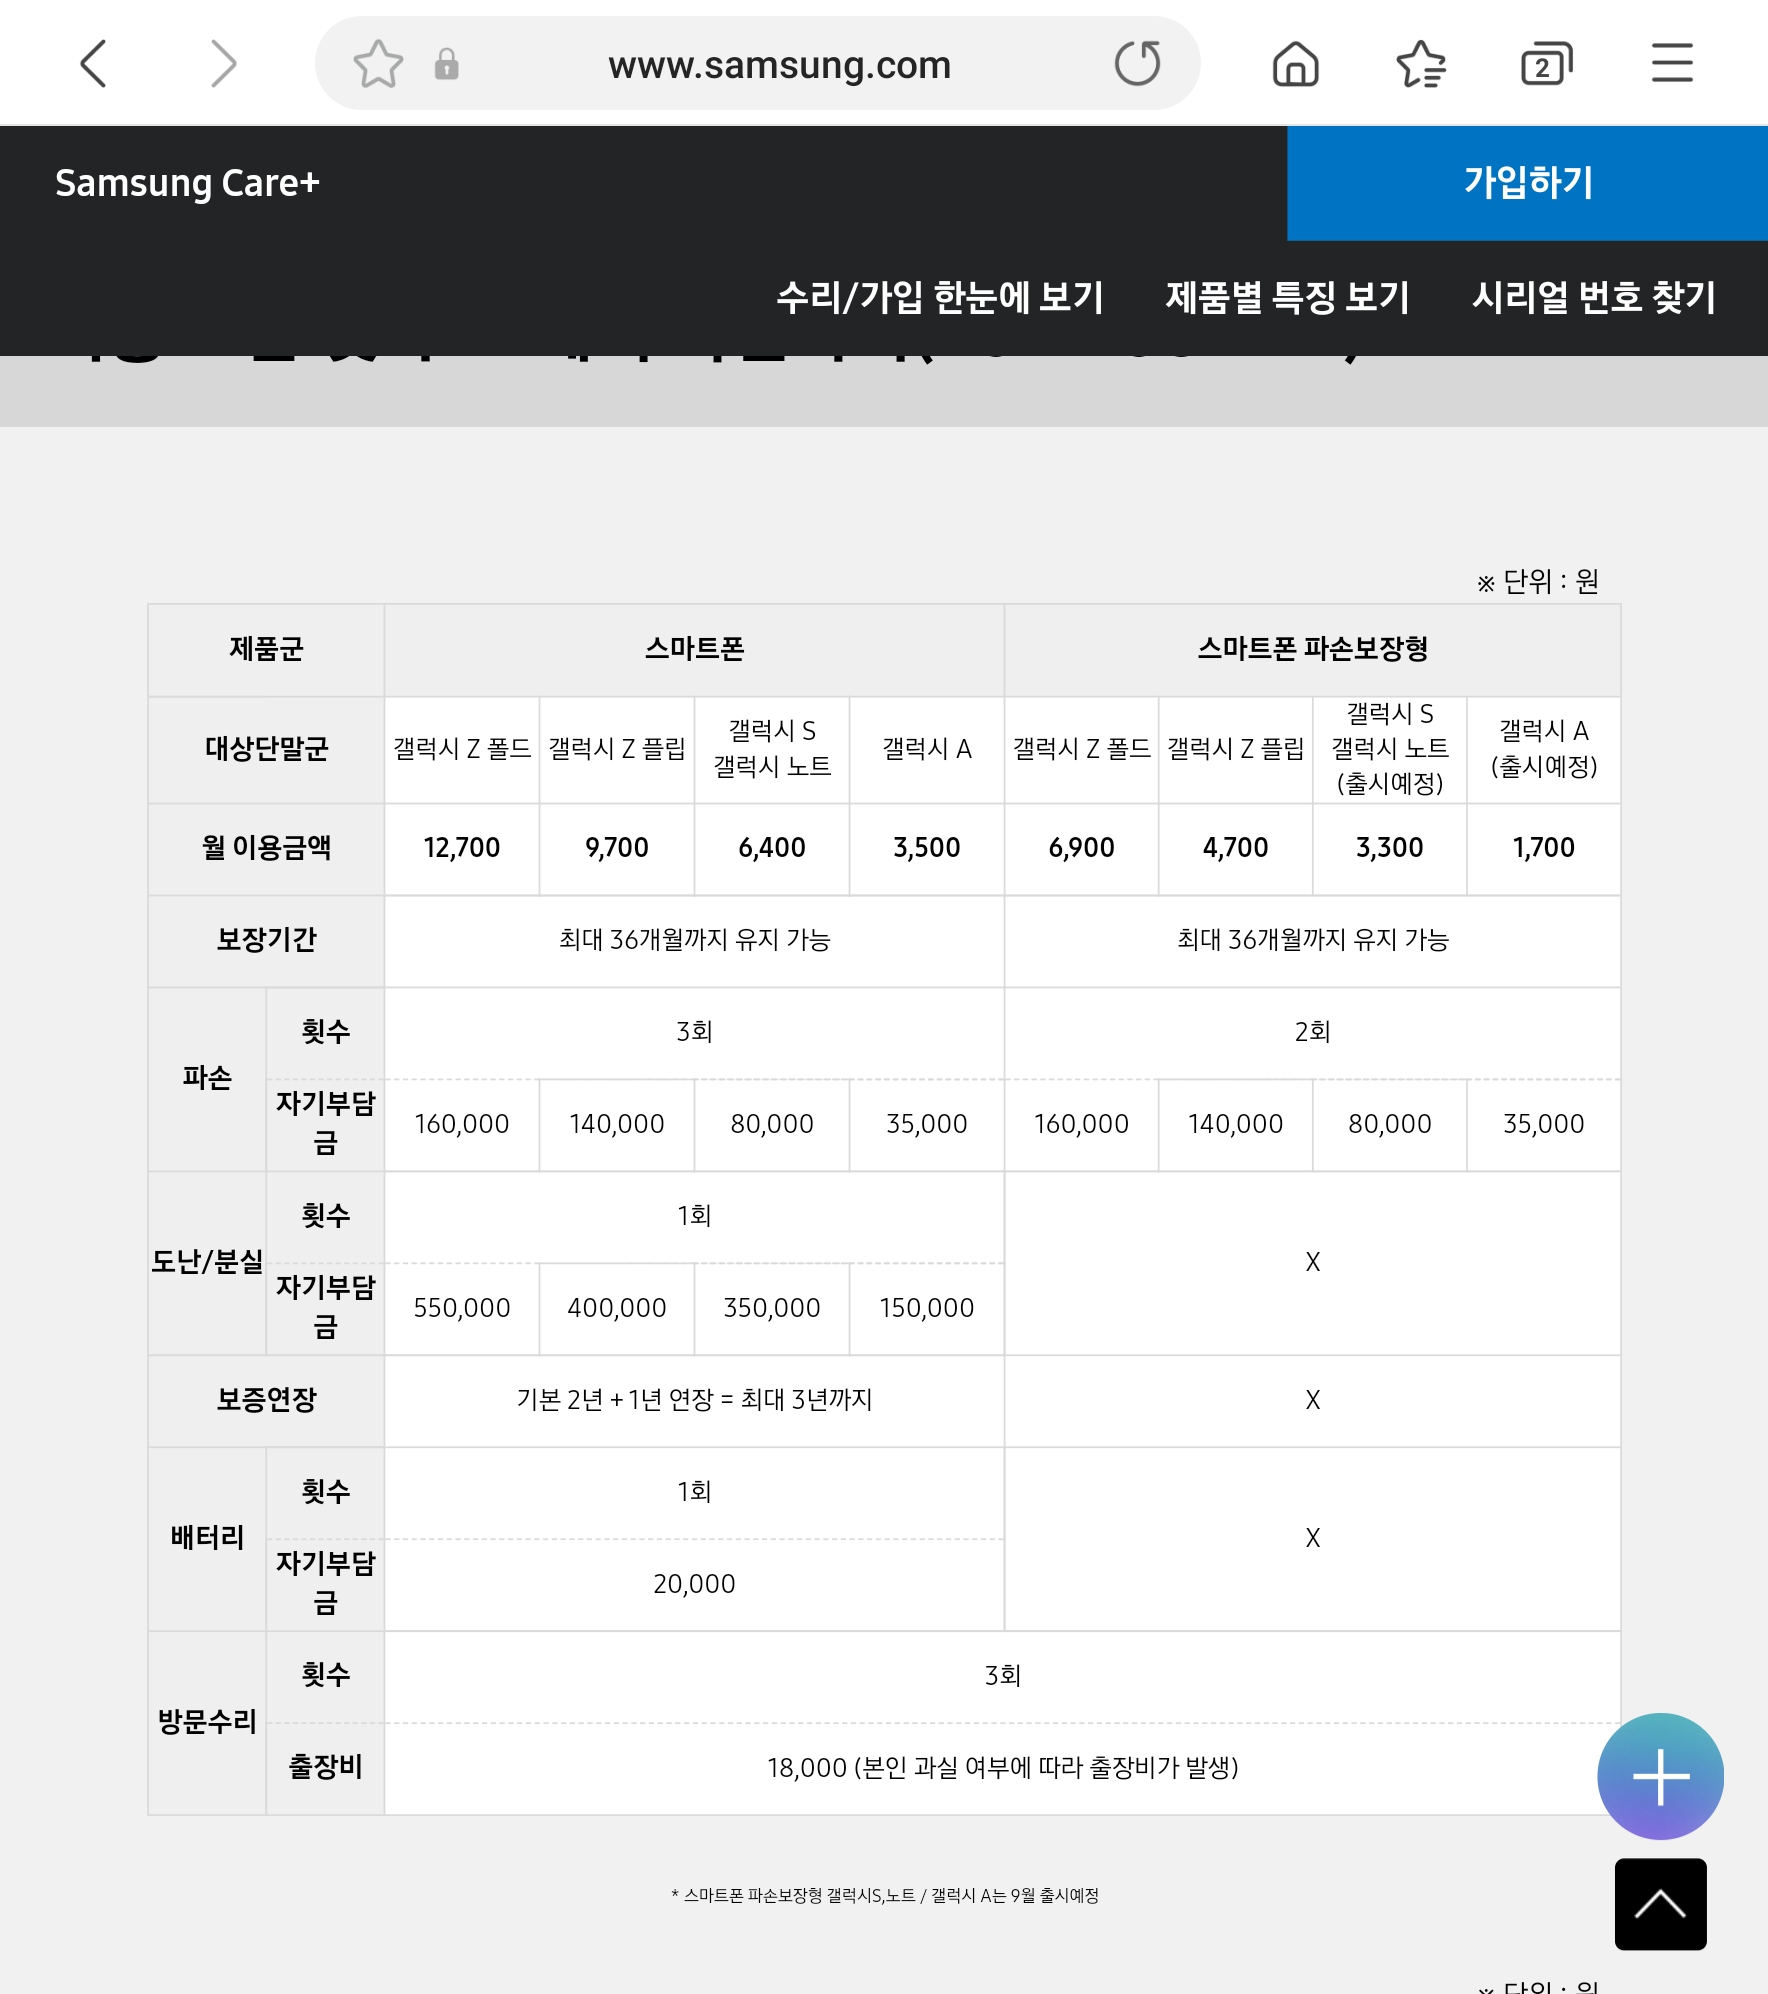Select the 3회 damage count cell
Screen dimensions: 1768x1994
[694, 1032]
